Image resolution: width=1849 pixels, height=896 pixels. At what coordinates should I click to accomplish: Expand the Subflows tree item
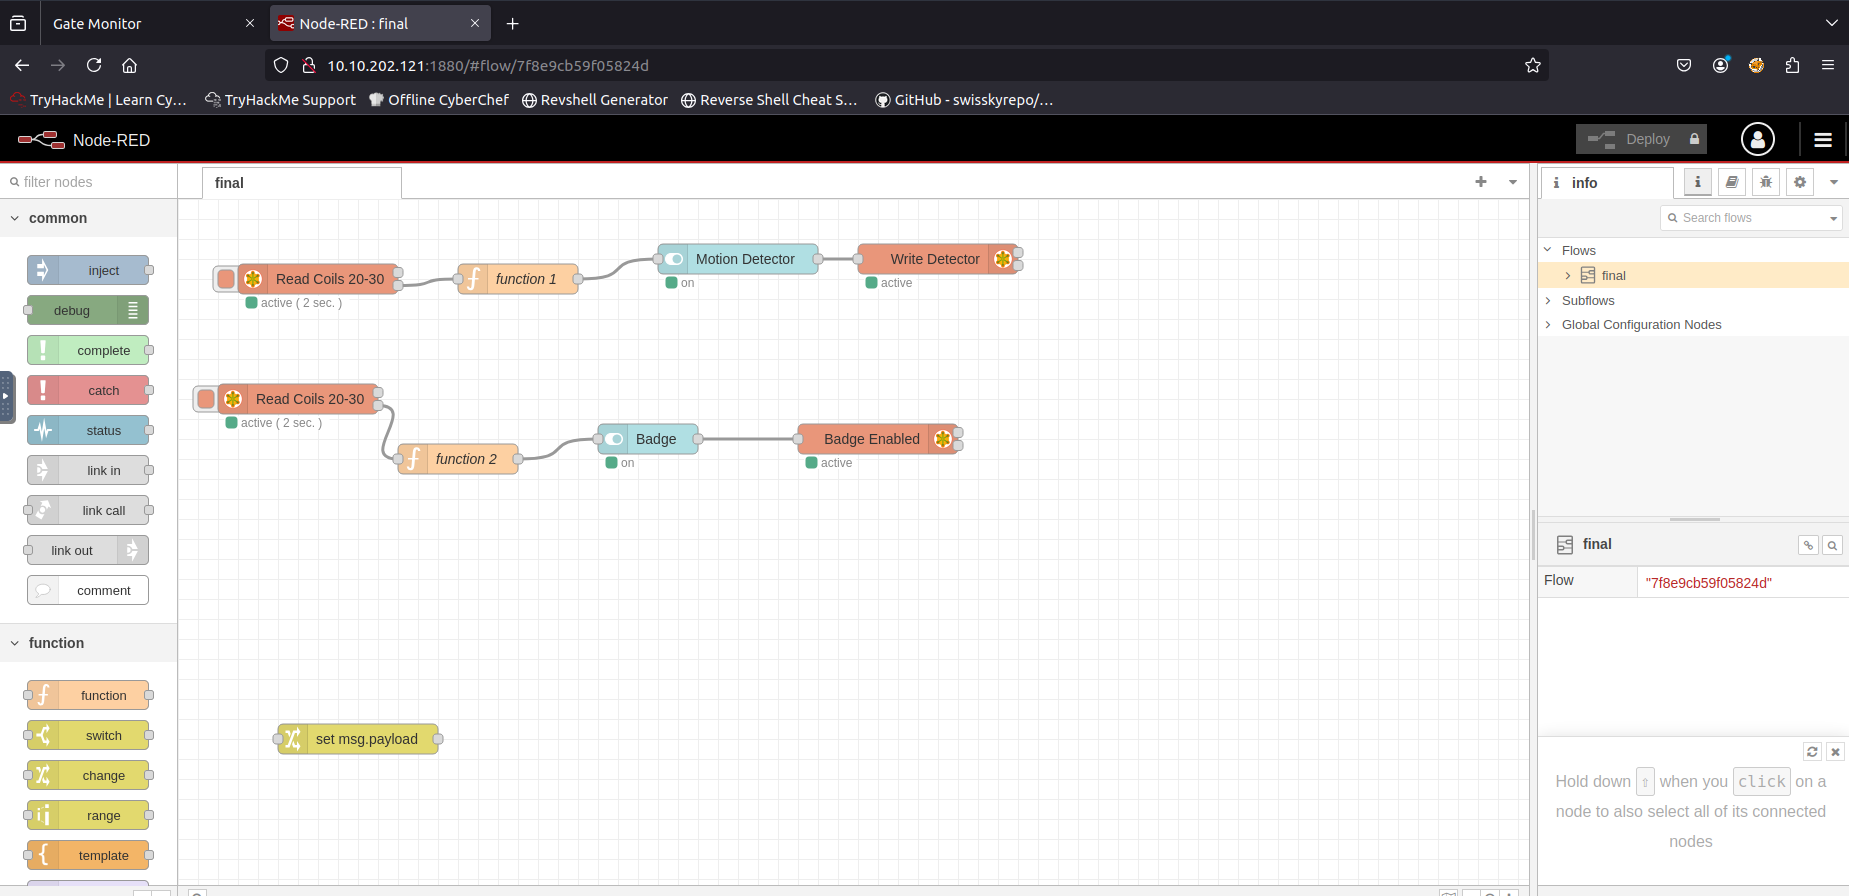click(x=1548, y=301)
